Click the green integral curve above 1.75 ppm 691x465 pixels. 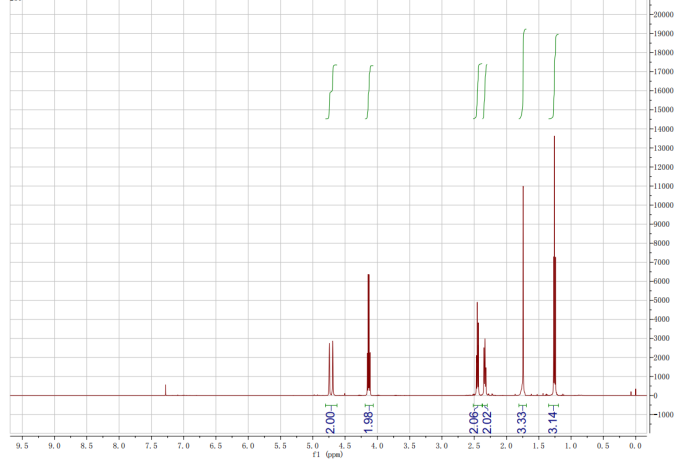[x=523, y=70]
